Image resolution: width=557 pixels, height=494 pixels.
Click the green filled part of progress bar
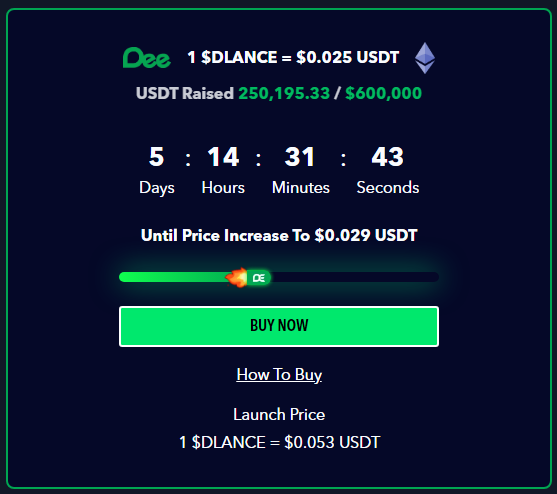(173, 277)
